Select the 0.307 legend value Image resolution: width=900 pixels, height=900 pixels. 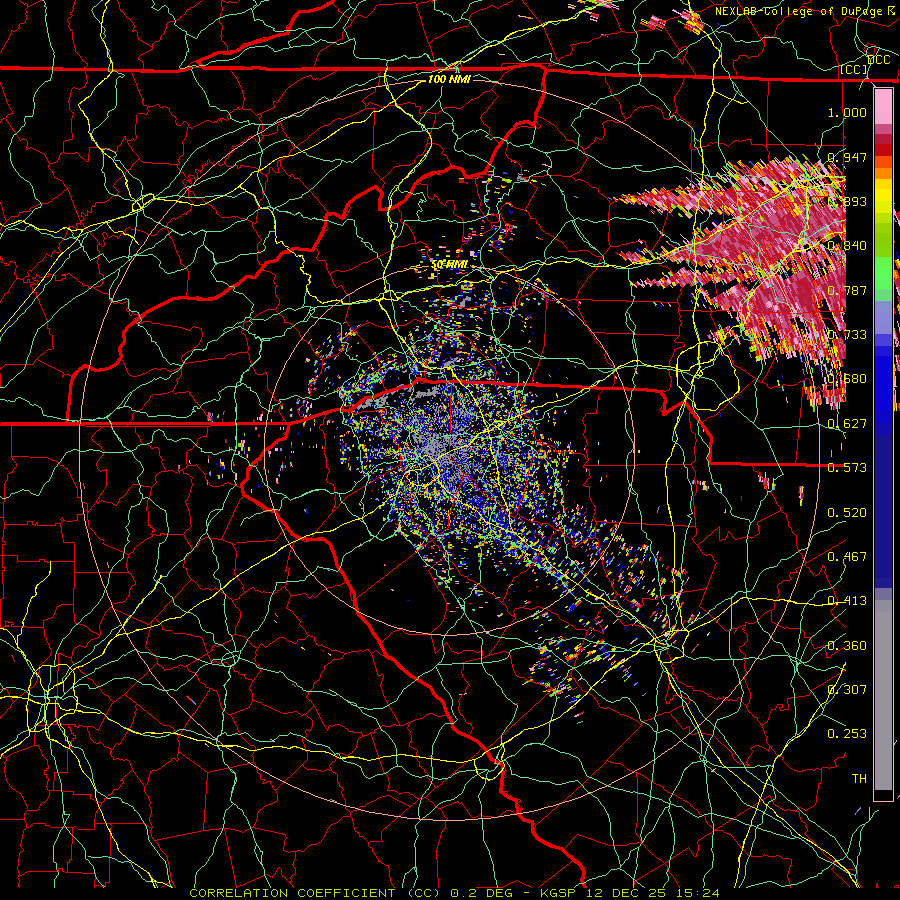pyautogui.click(x=847, y=689)
